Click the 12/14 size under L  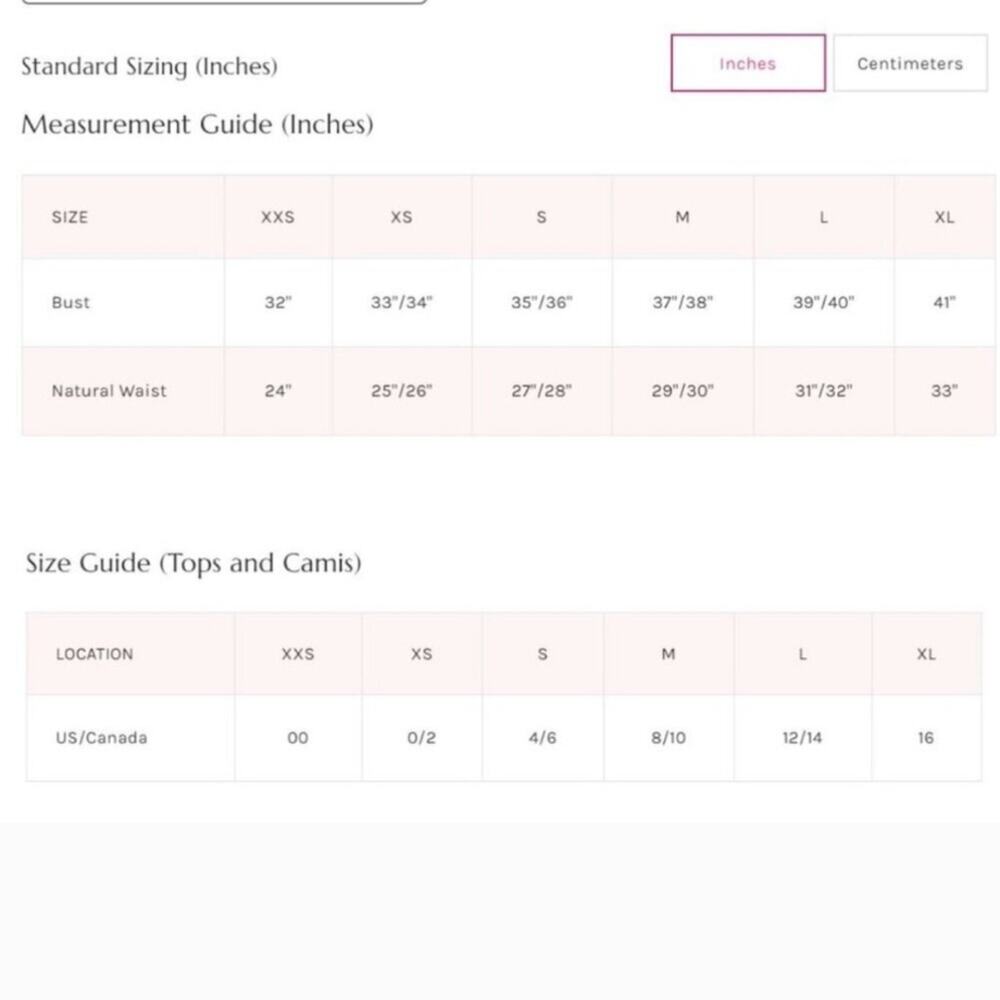802,737
